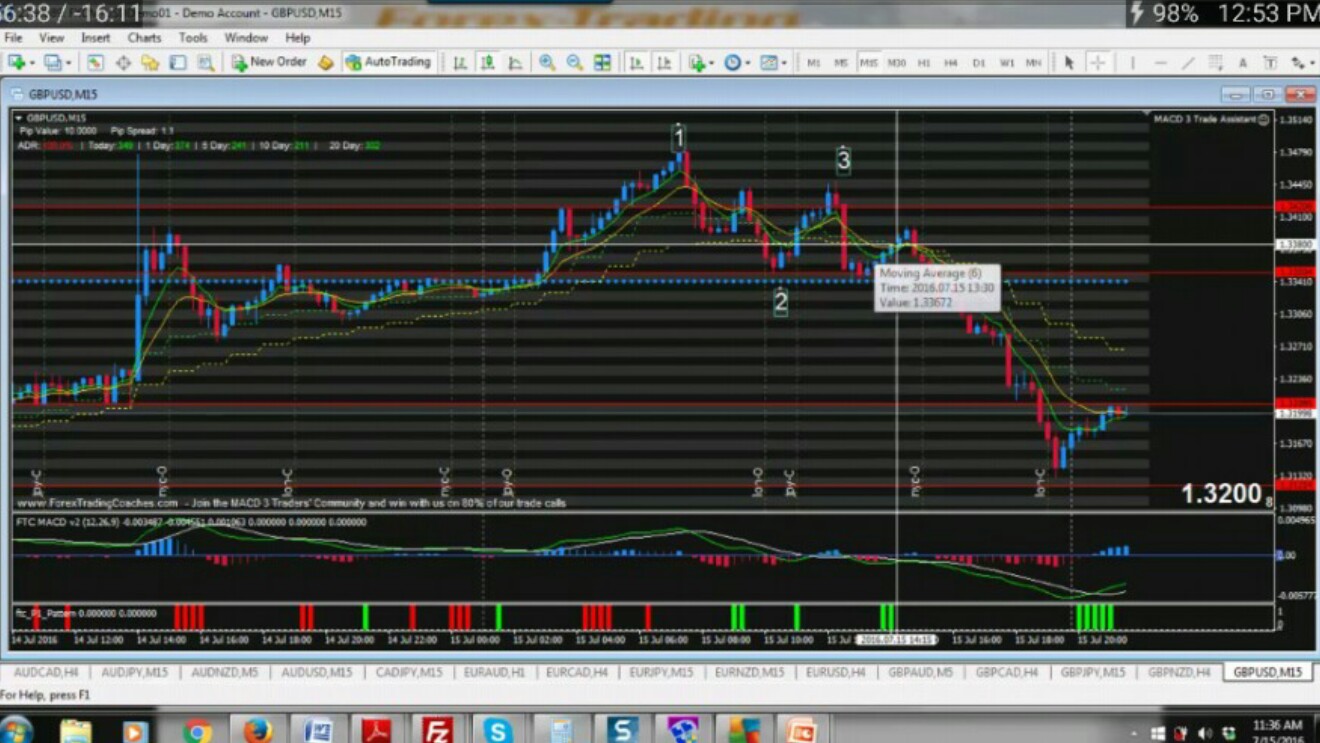Open the Help menu
Viewport: 1320px width, 743px height.
[x=298, y=38]
